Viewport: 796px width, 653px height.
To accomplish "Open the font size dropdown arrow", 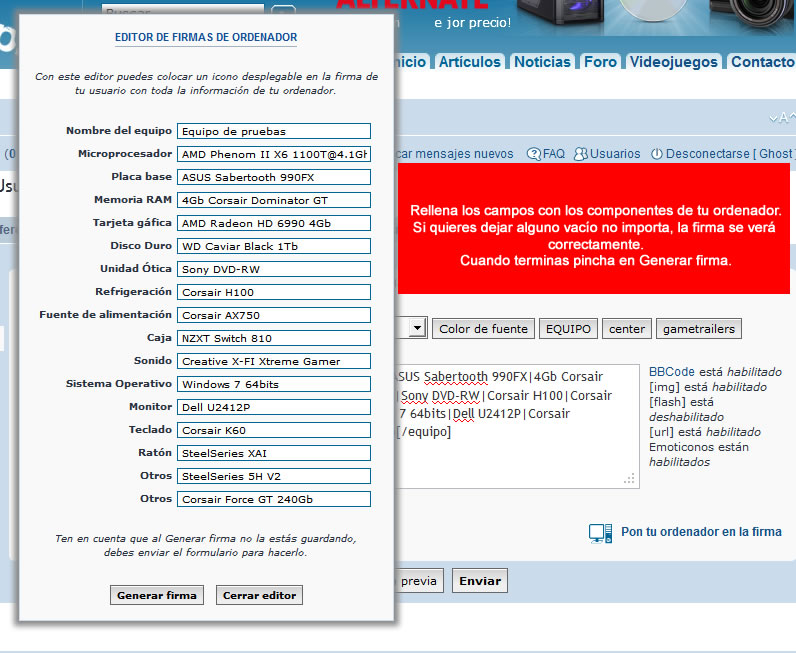I will [417, 328].
